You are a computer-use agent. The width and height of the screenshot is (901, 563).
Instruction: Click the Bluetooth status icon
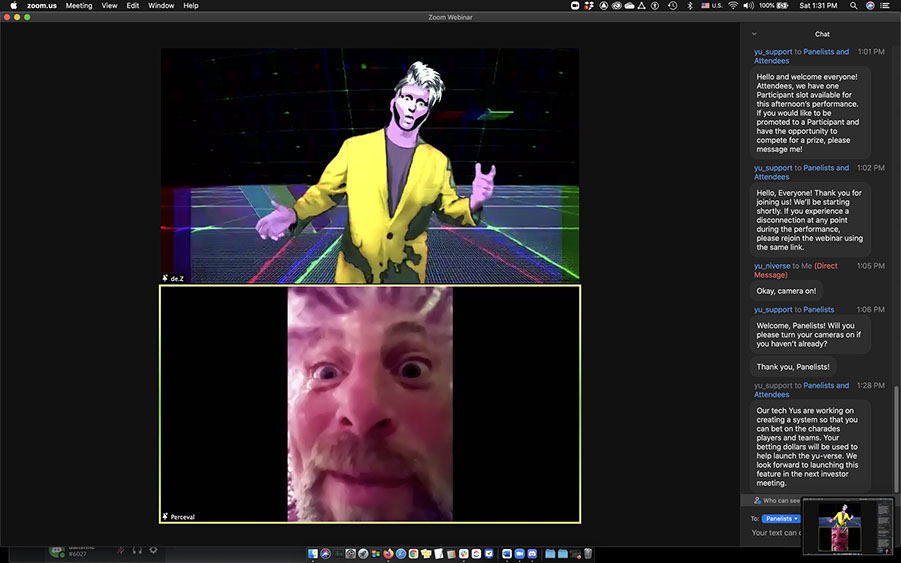(688, 6)
